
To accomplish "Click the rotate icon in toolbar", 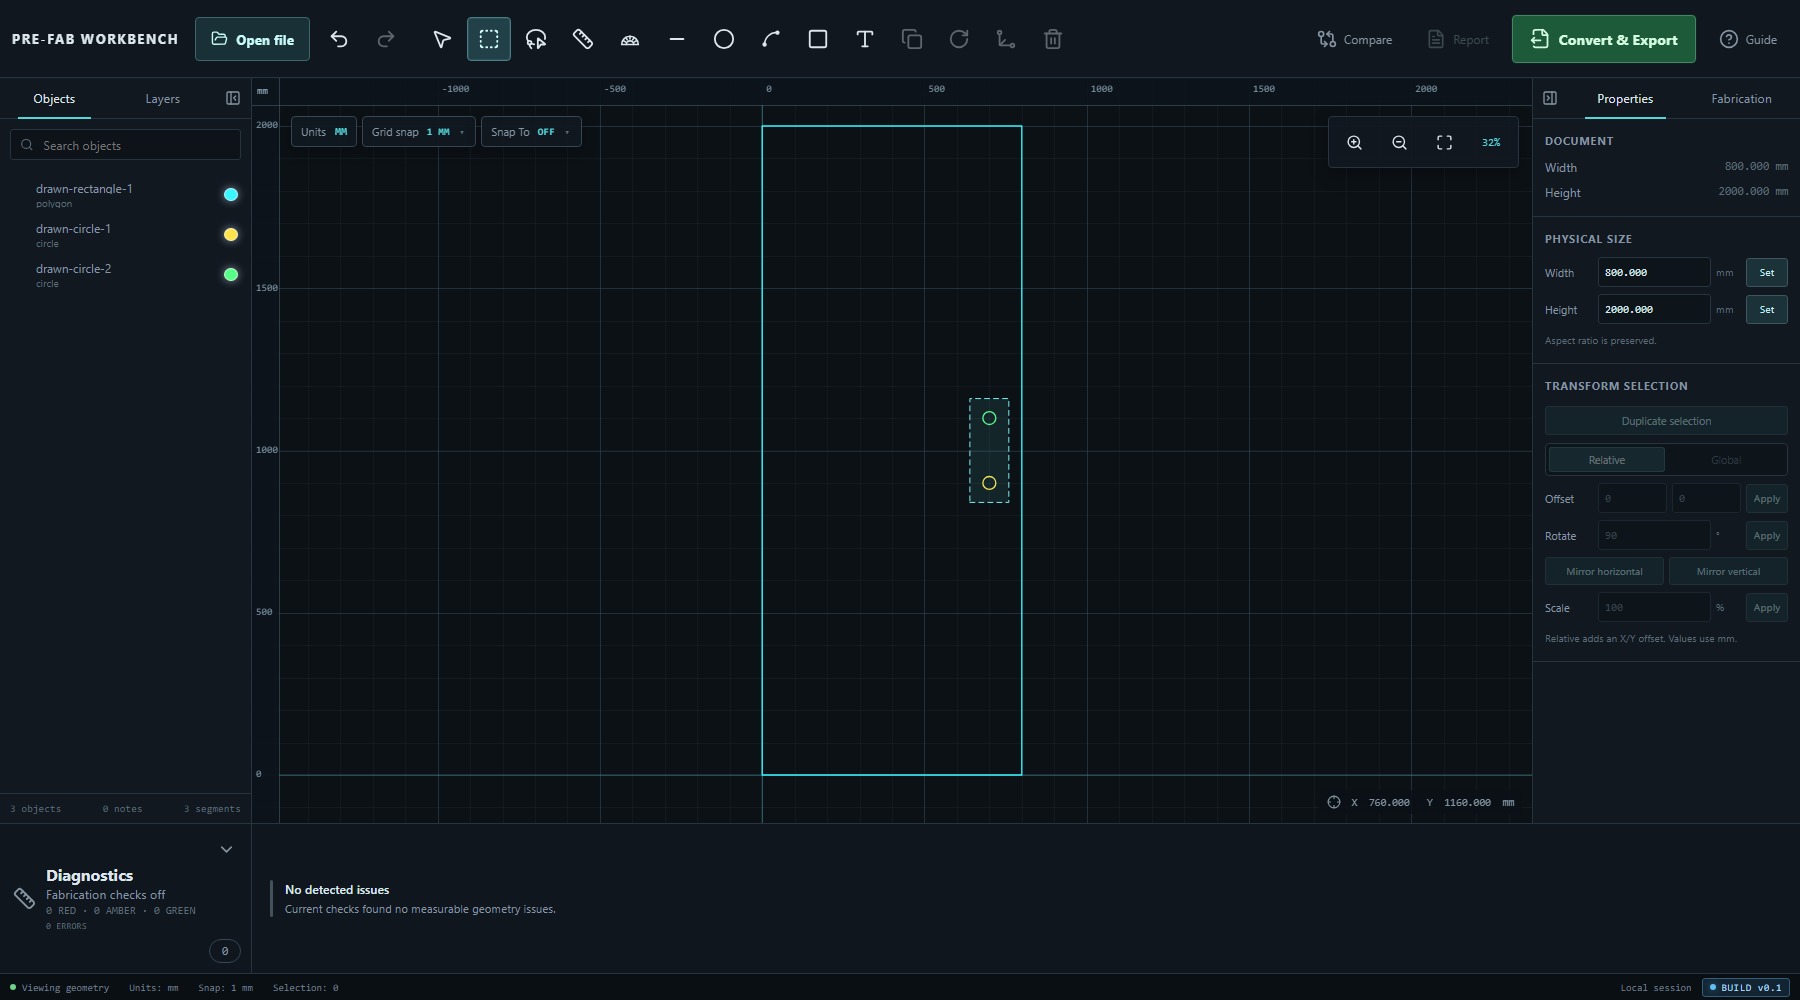I will 959,39.
